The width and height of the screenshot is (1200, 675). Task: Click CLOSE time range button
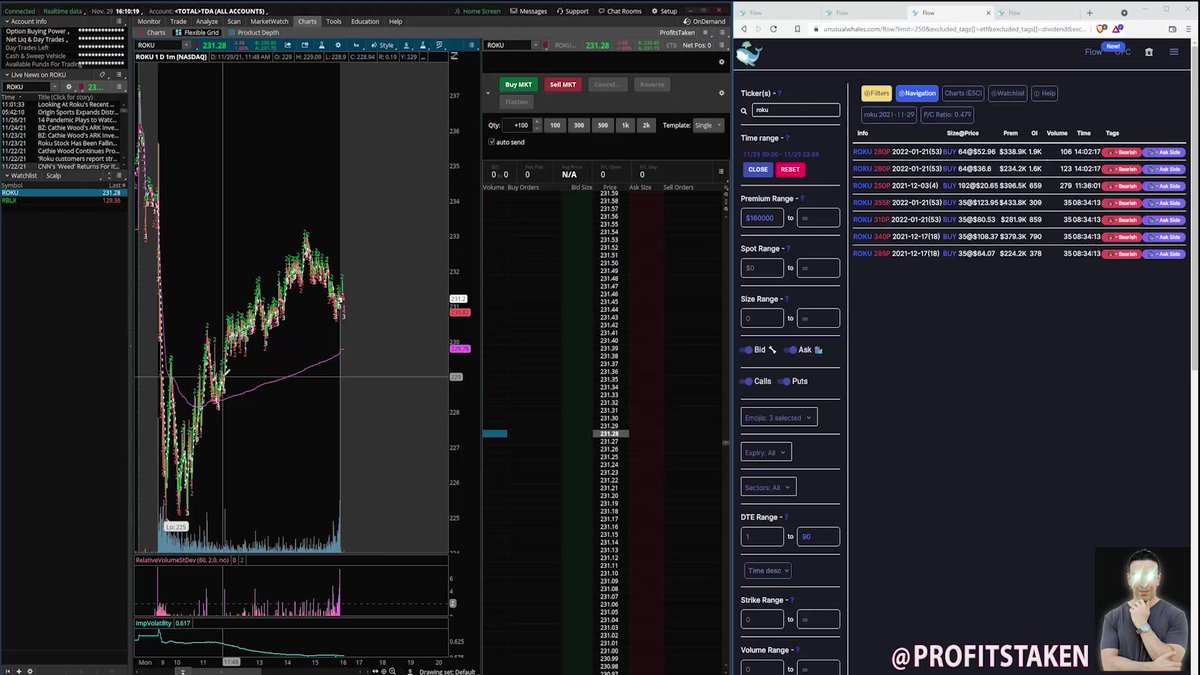(x=758, y=169)
